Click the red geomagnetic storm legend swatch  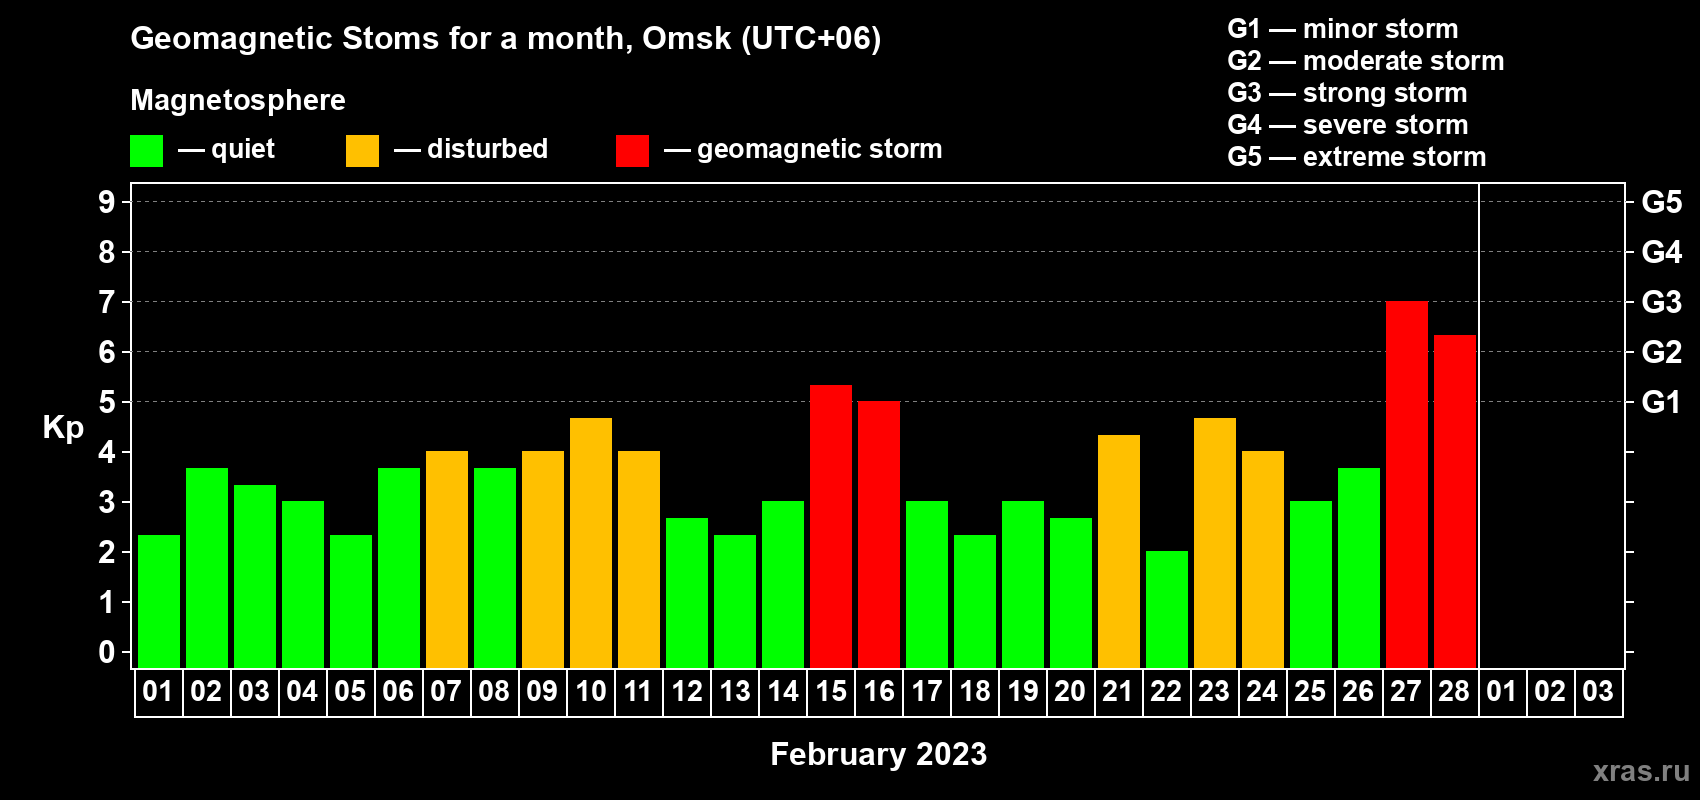click(x=632, y=151)
